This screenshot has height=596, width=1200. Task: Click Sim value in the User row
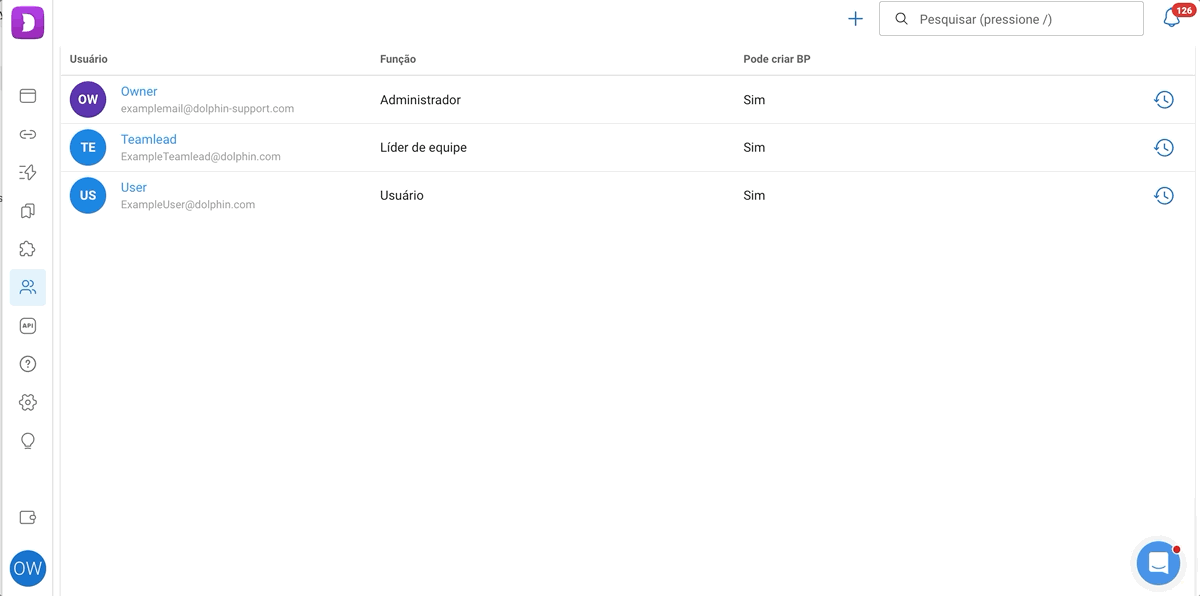(x=754, y=196)
